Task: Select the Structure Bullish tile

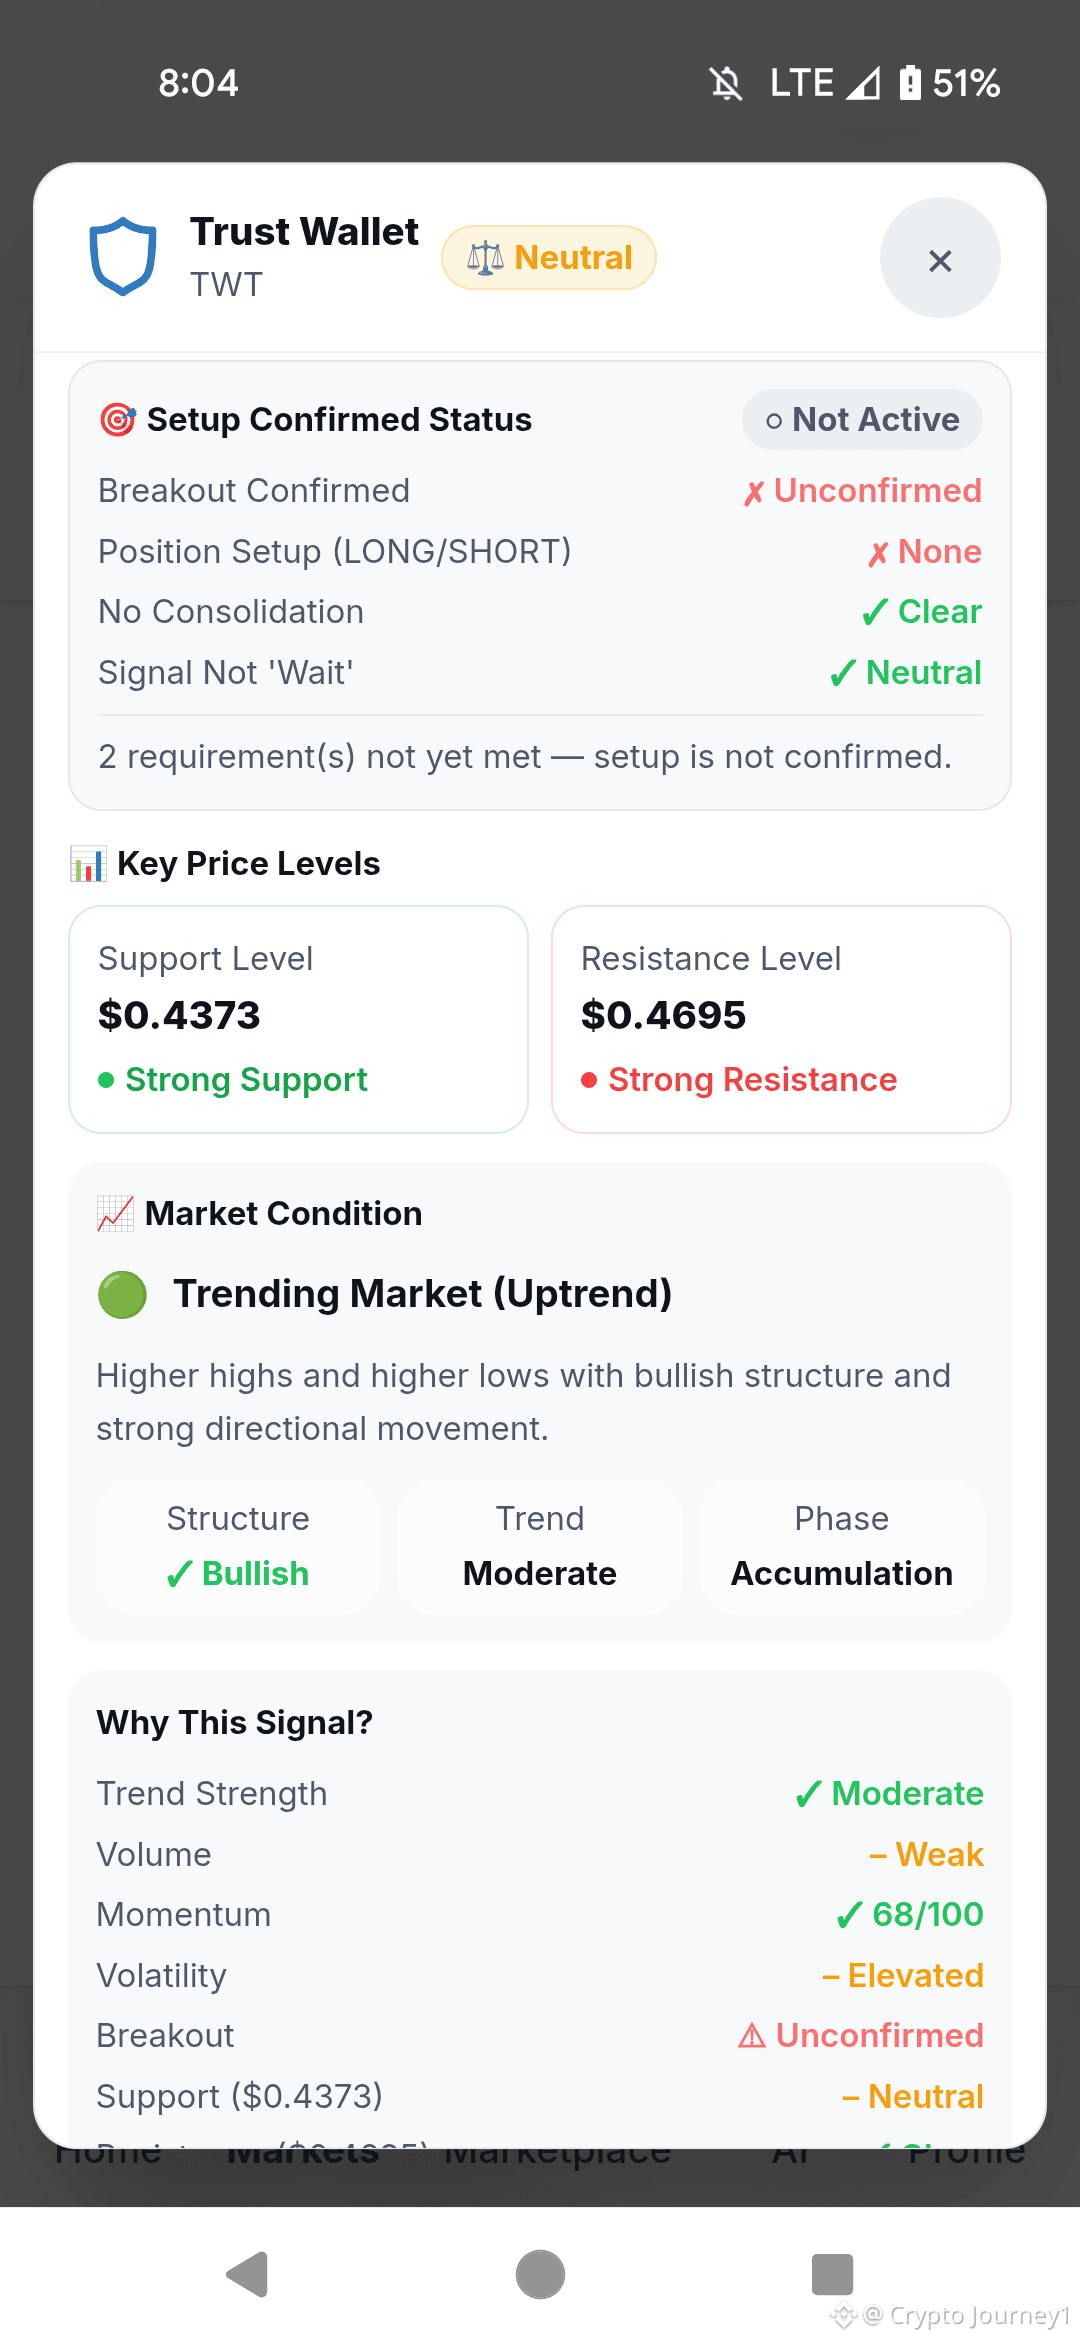Action: pos(238,1546)
